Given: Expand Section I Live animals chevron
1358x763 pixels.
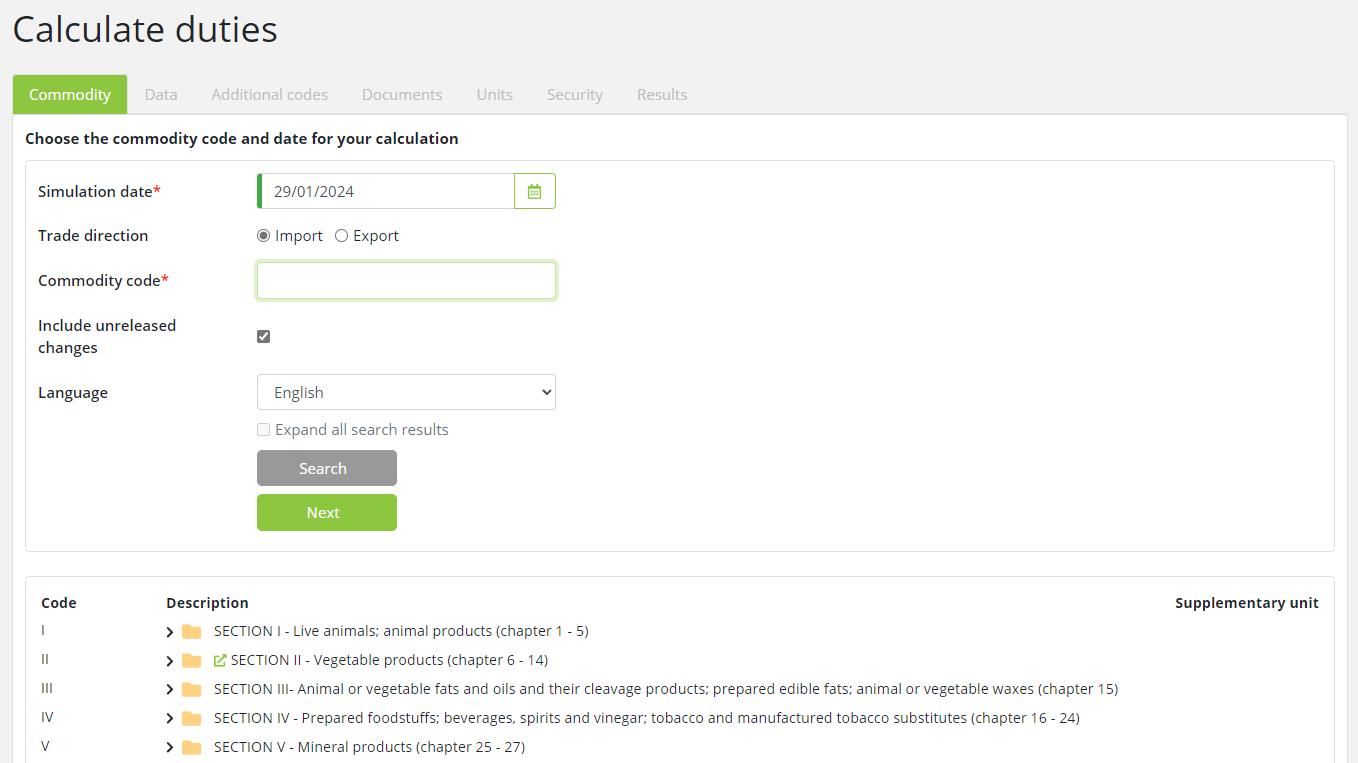Looking at the screenshot, I should tap(170, 632).
